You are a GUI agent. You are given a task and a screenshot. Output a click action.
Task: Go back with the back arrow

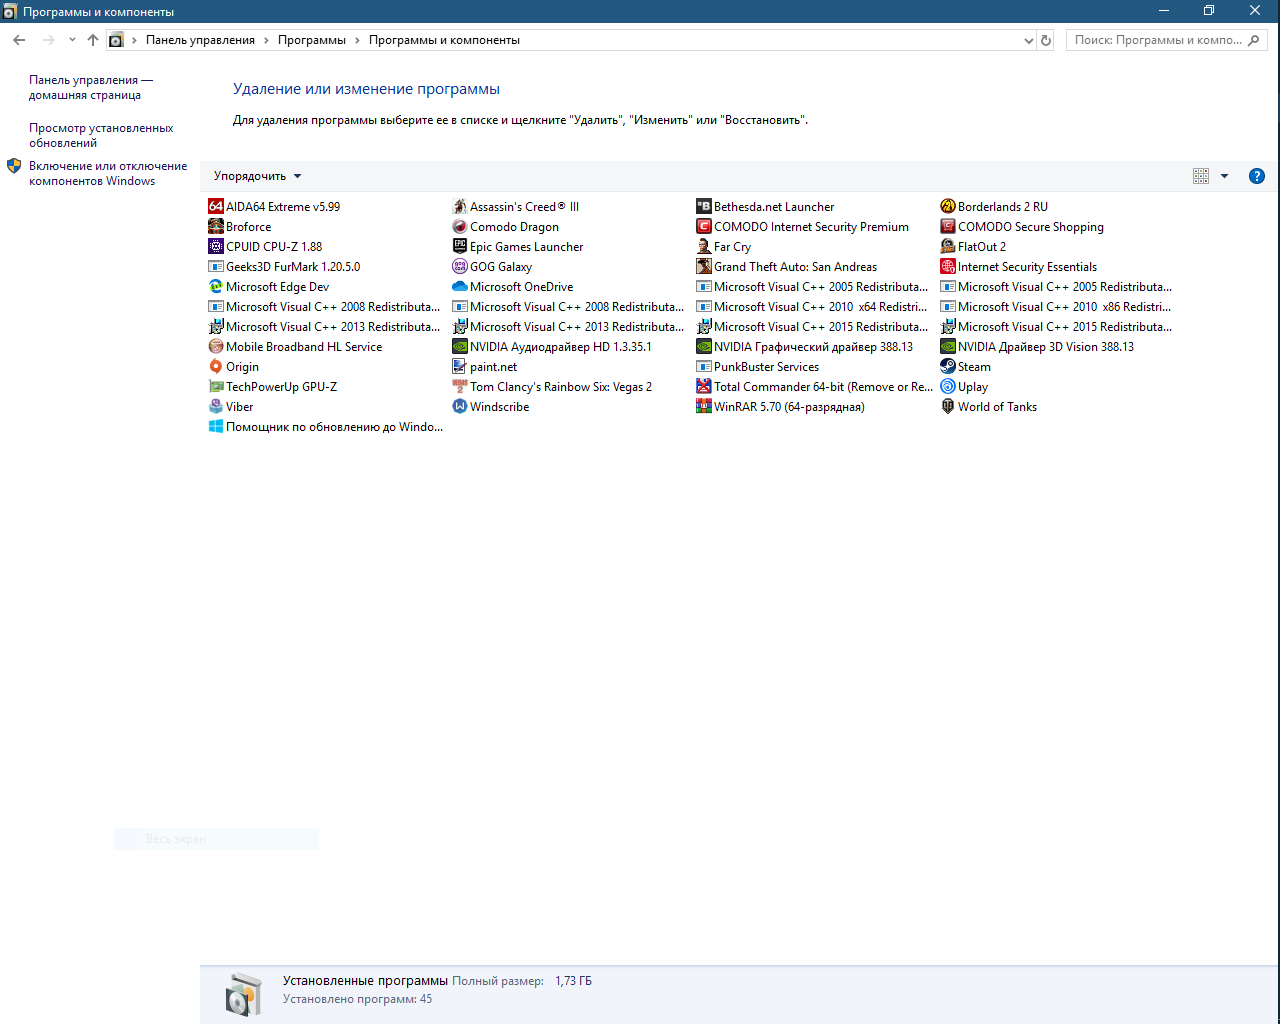(19, 40)
